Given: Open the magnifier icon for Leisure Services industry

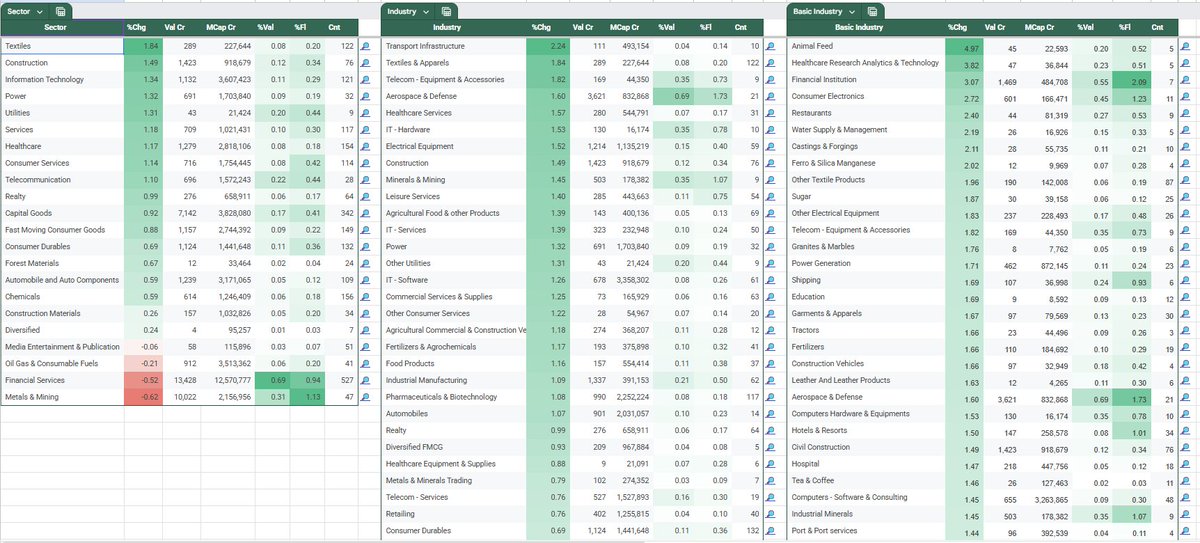Looking at the screenshot, I should tap(770, 197).
